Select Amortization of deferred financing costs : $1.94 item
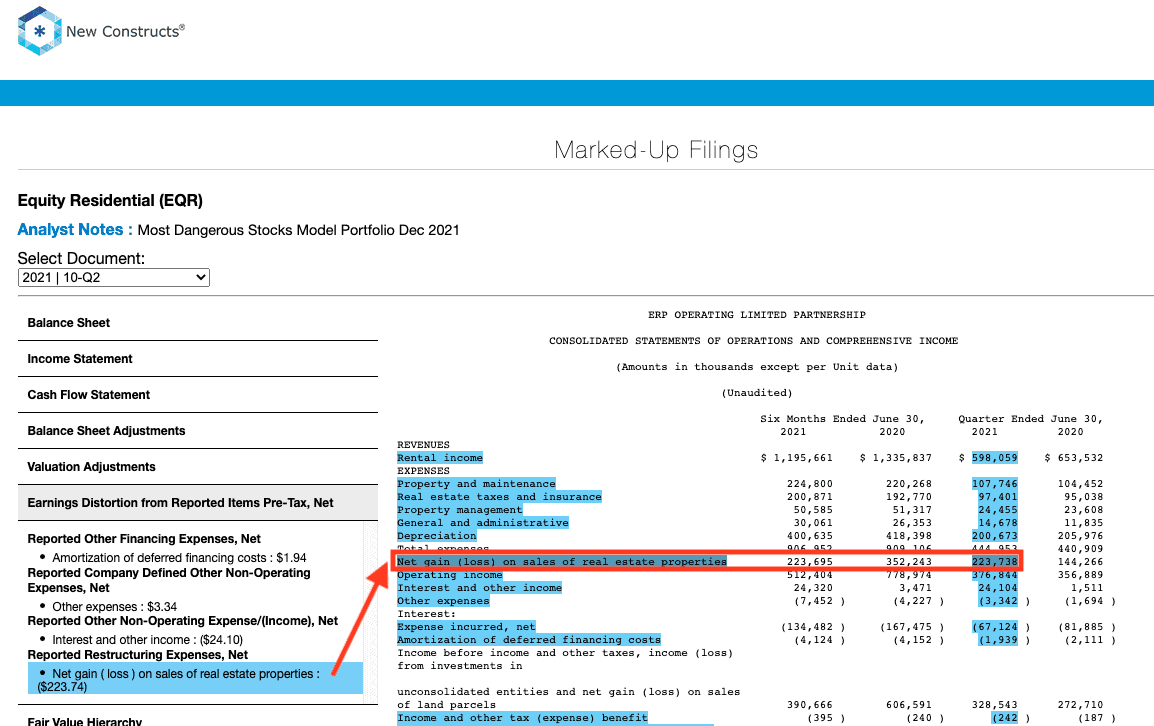Screen dimensions: 1154x726 point(179,557)
